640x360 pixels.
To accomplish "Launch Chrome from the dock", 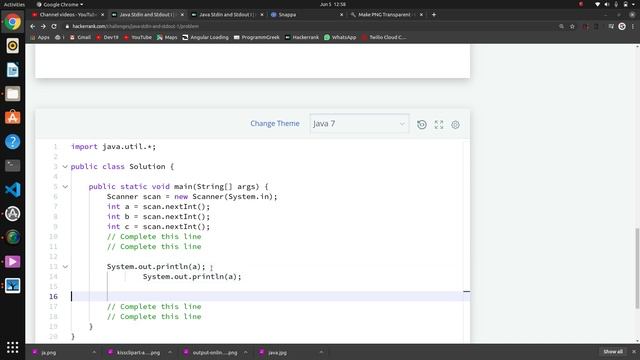I will coord(12,22).
